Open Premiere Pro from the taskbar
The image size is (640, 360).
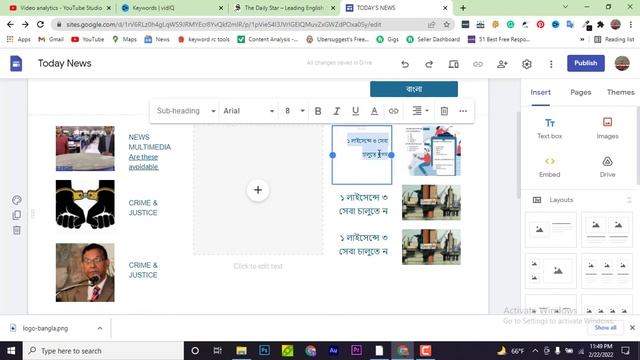[356, 351]
